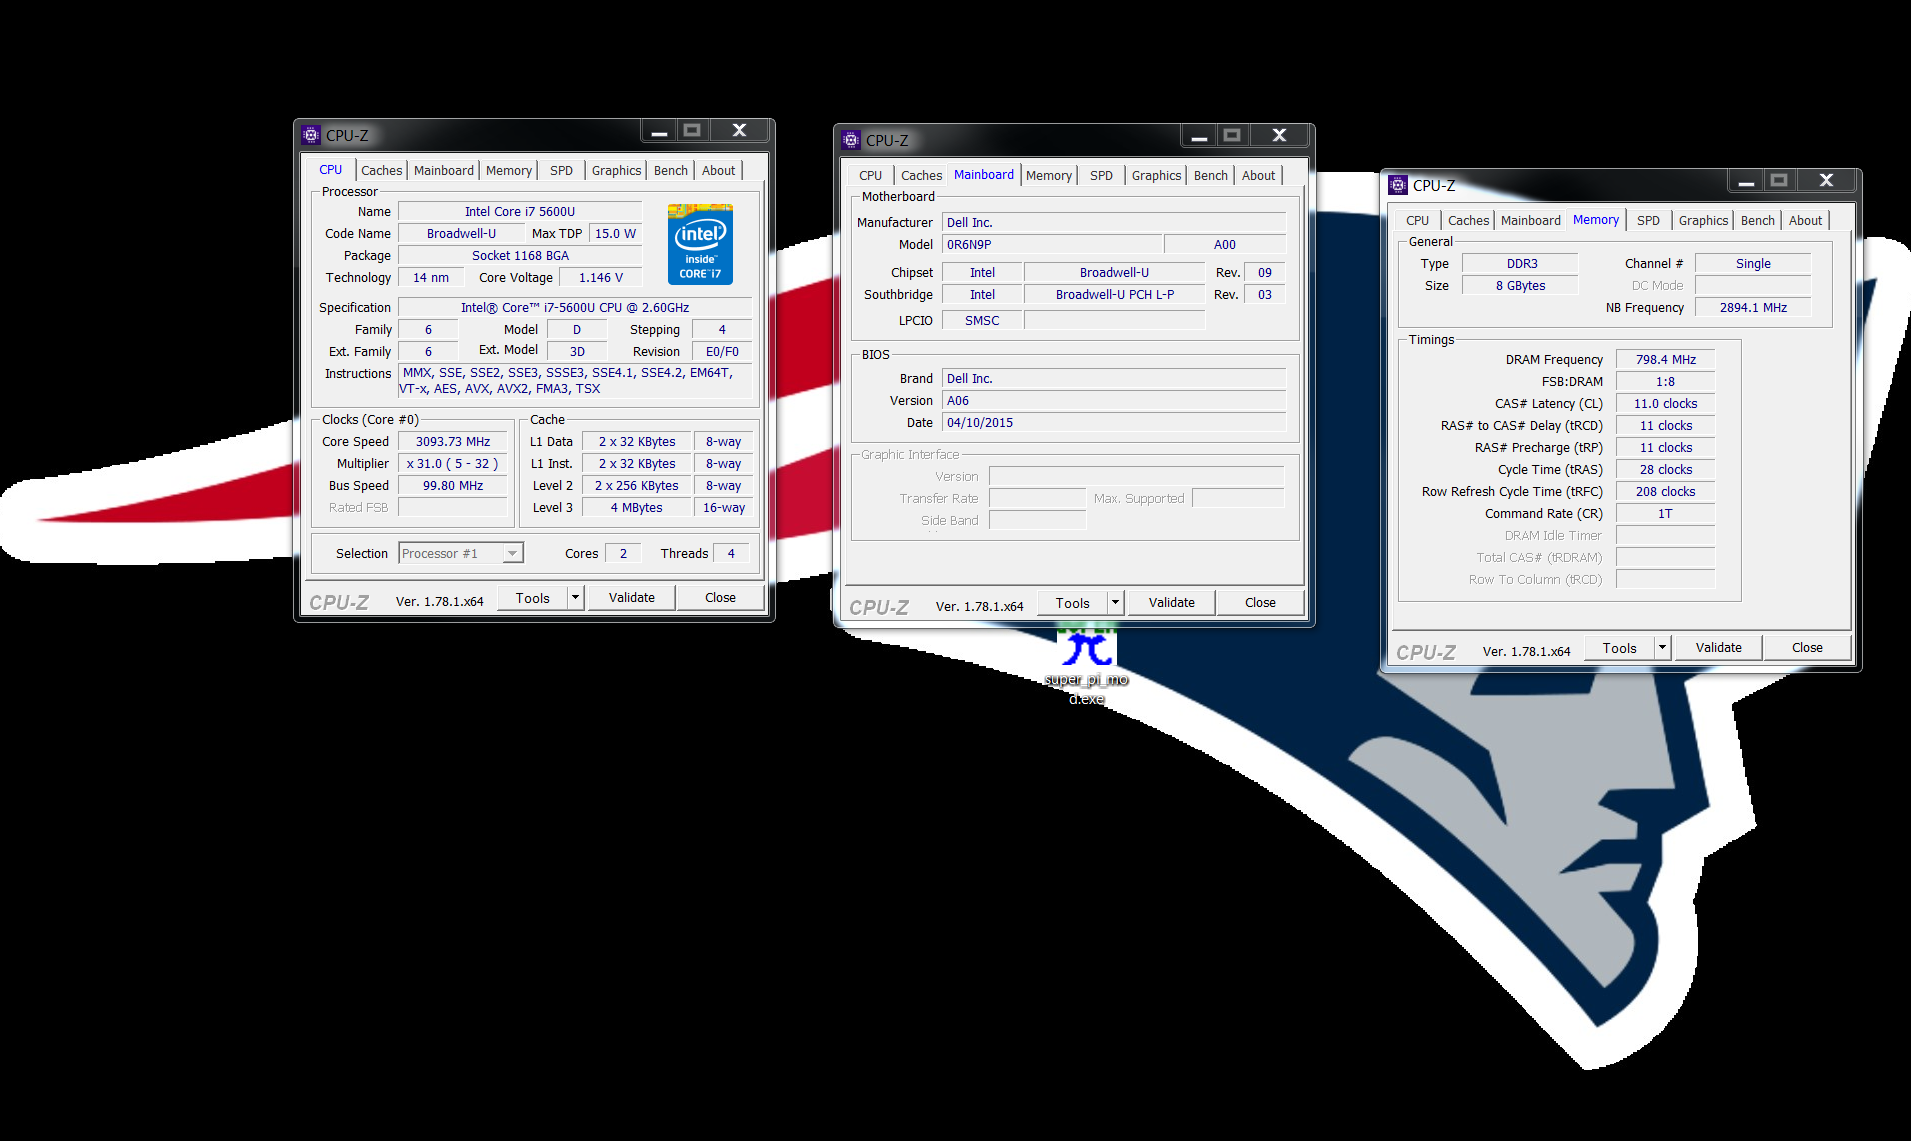Close the right CPU-Z window via X
This screenshot has height=1141, width=1911.
tap(1826, 181)
